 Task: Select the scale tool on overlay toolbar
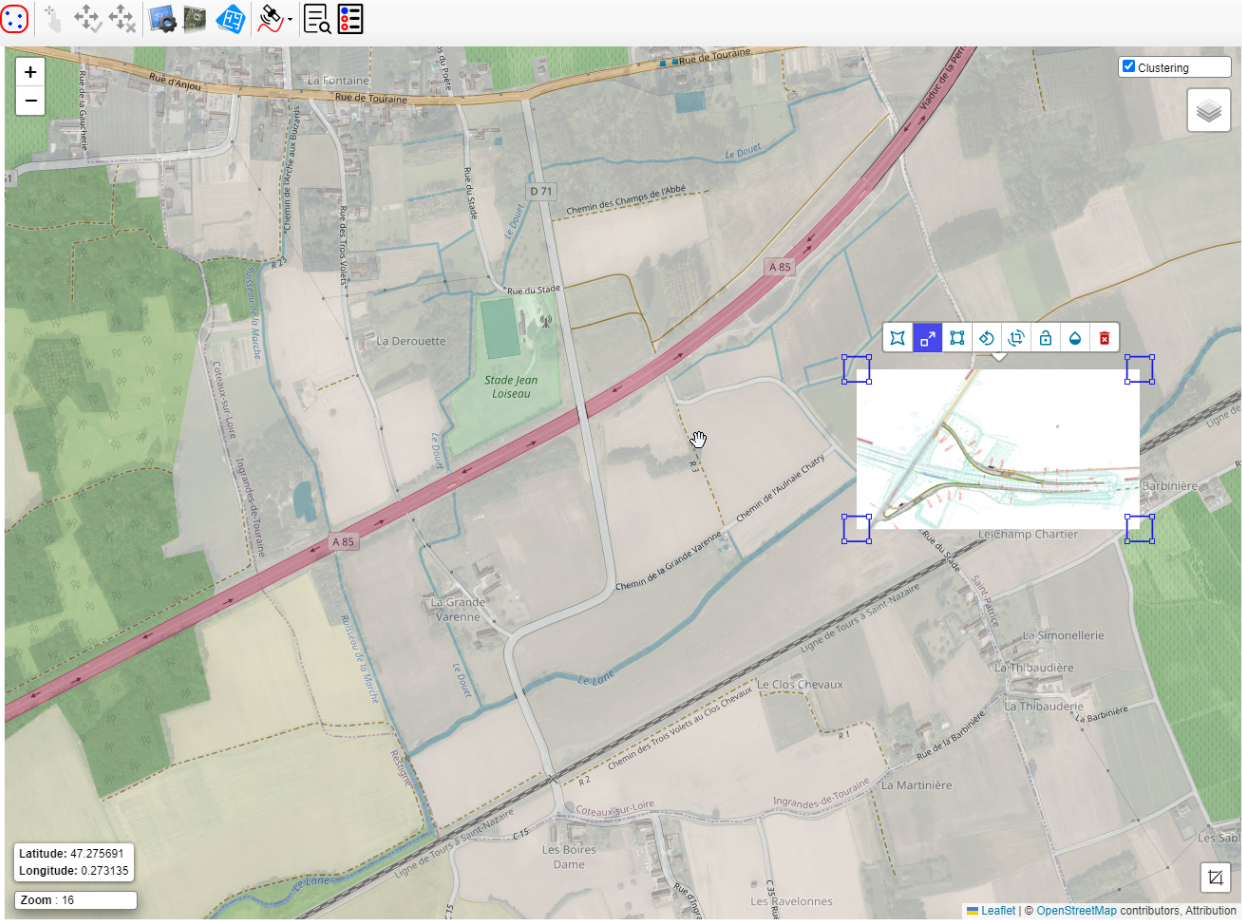[x=928, y=338]
